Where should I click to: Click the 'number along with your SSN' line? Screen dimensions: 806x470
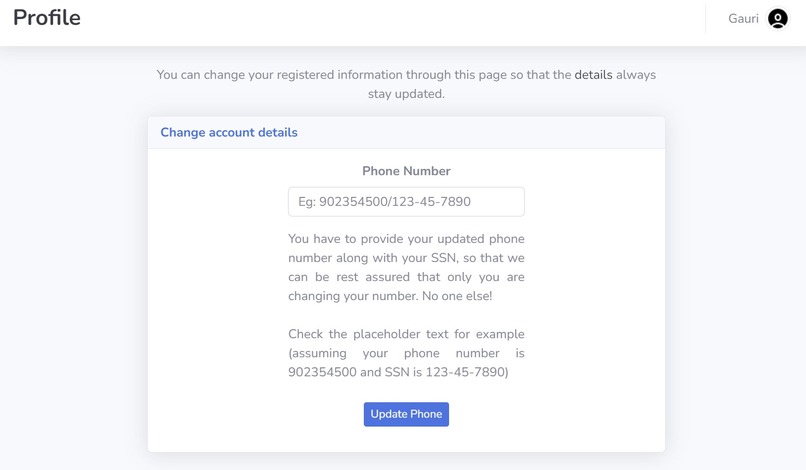[406, 258]
